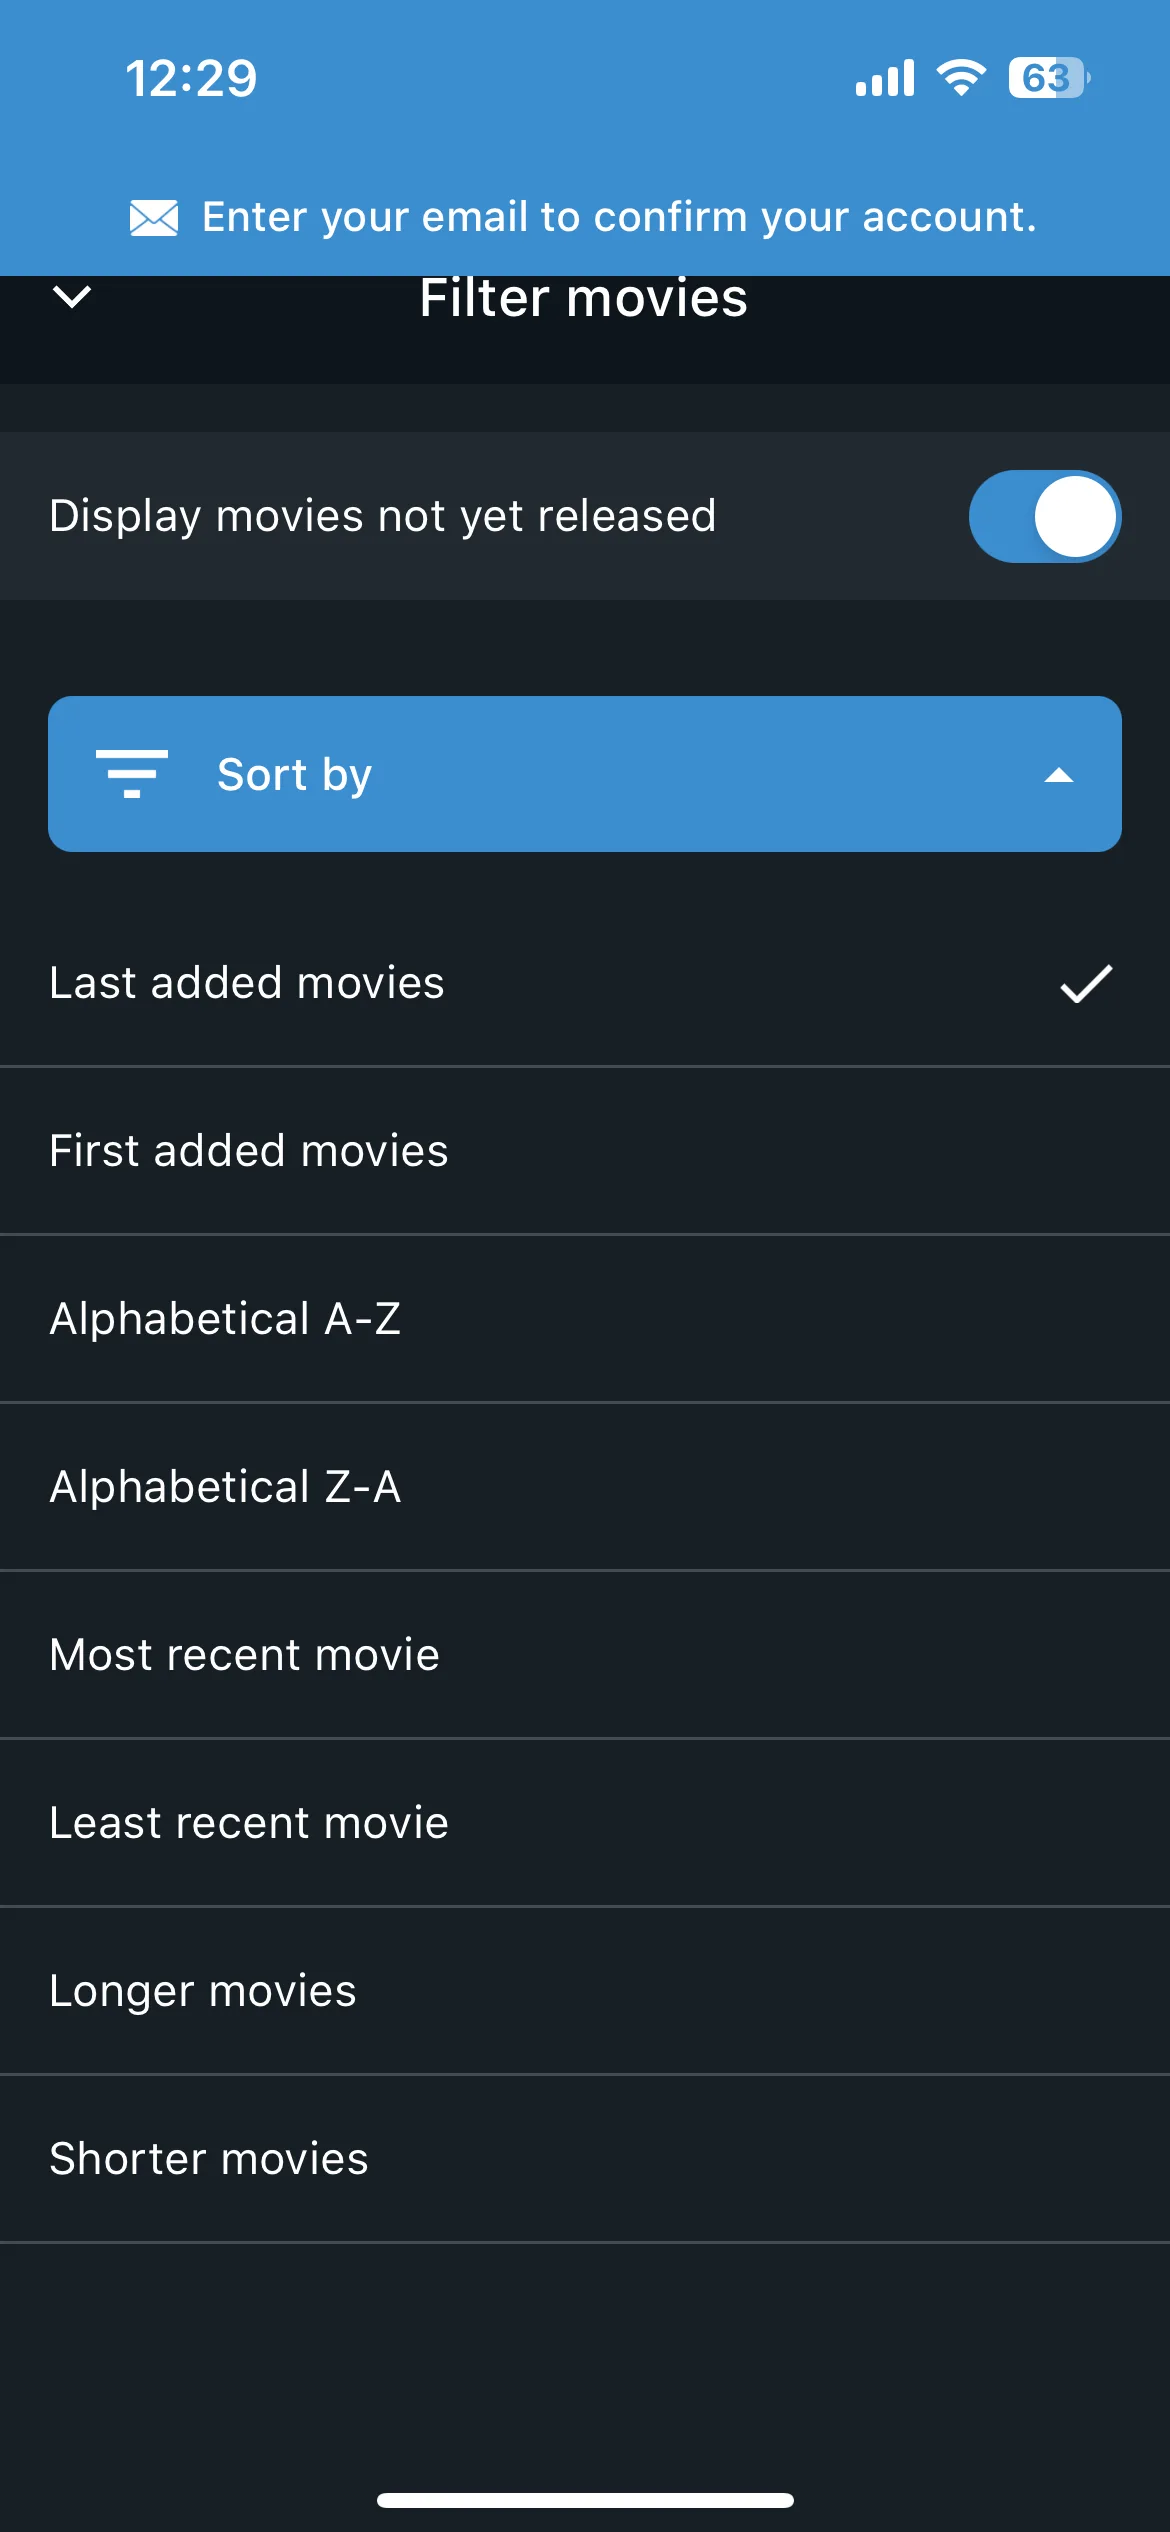Choose Alphabetical Z-A sorting

pos(585,1487)
